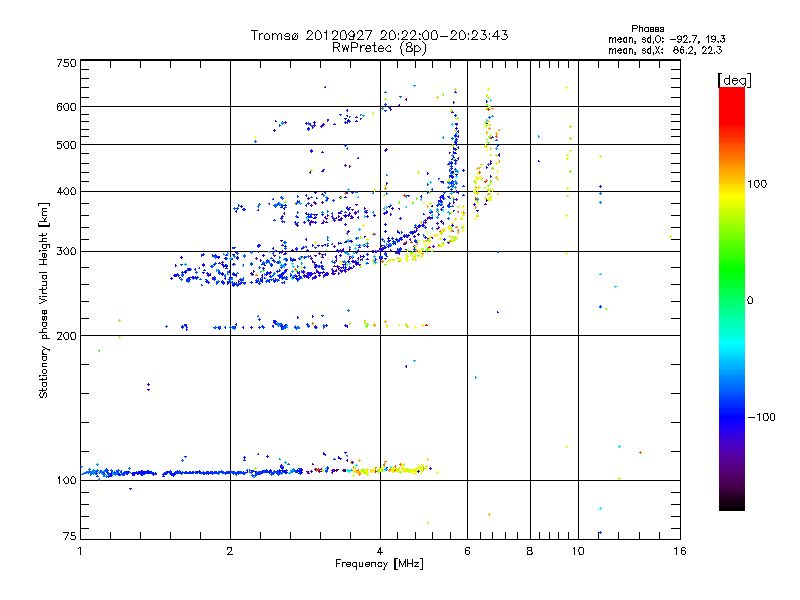This screenshot has height=600, width=800.
Task: Click the '[deg]' colorbar unit label
Action: click(x=734, y=80)
